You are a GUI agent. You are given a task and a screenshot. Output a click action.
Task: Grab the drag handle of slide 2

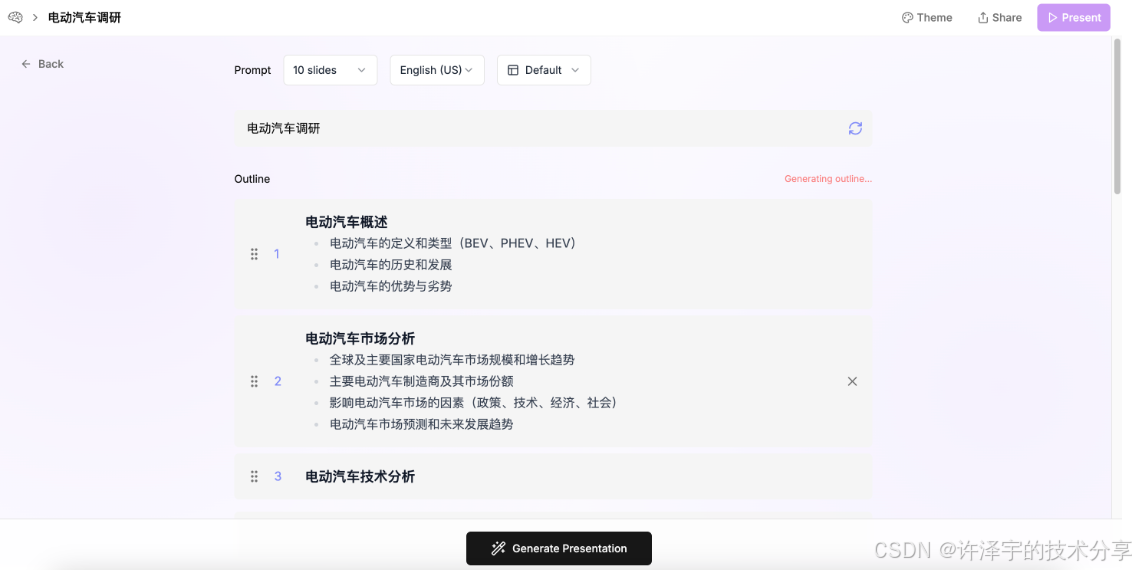(254, 382)
